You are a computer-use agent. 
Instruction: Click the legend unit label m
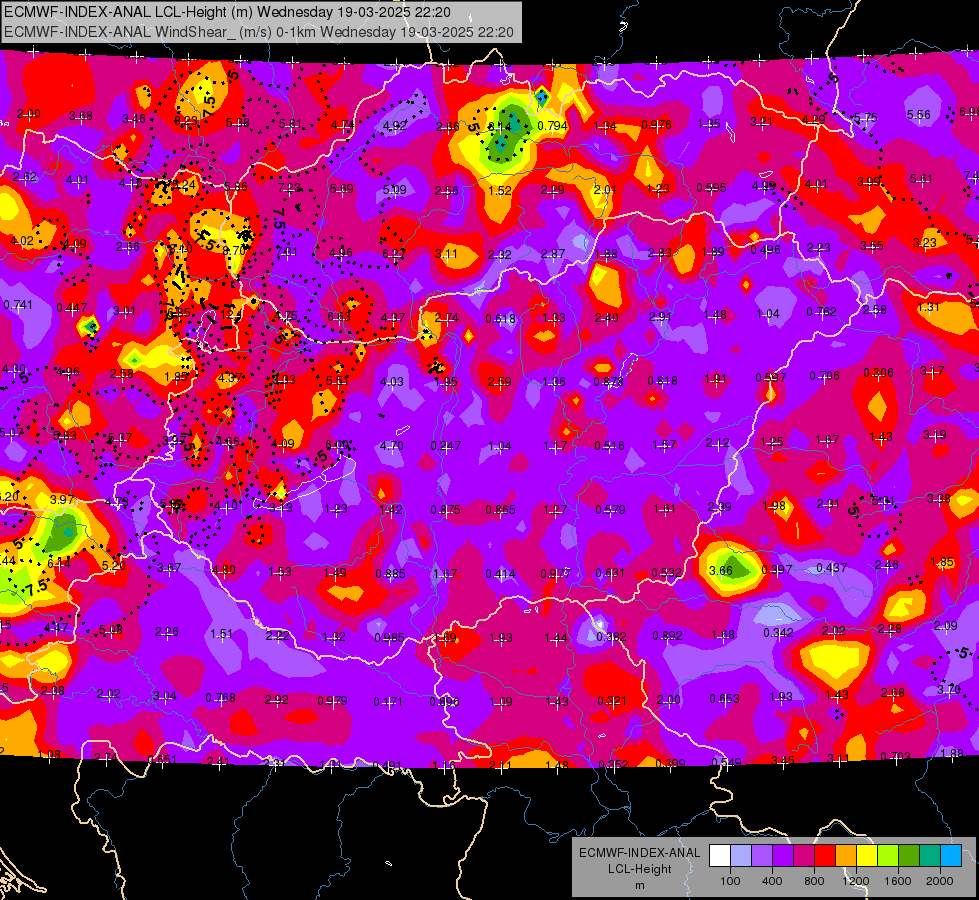coord(639,886)
